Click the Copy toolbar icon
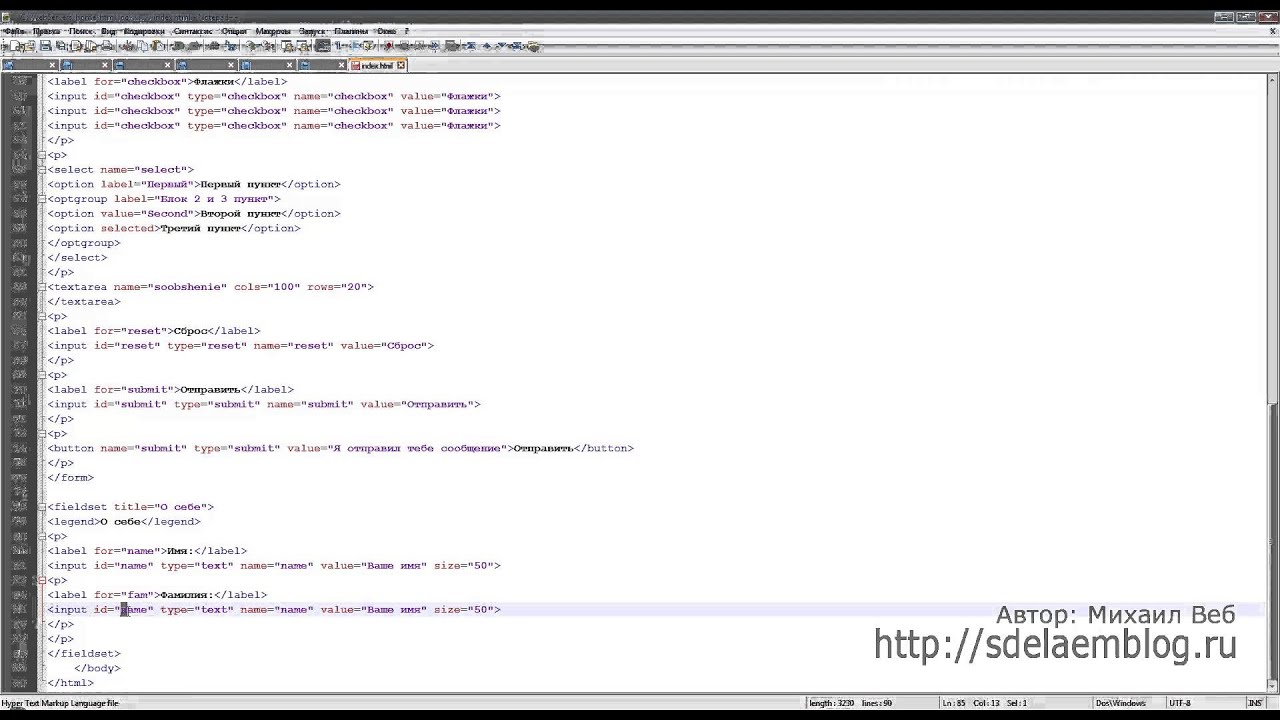The image size is (1280, 720). click(143, 46)
